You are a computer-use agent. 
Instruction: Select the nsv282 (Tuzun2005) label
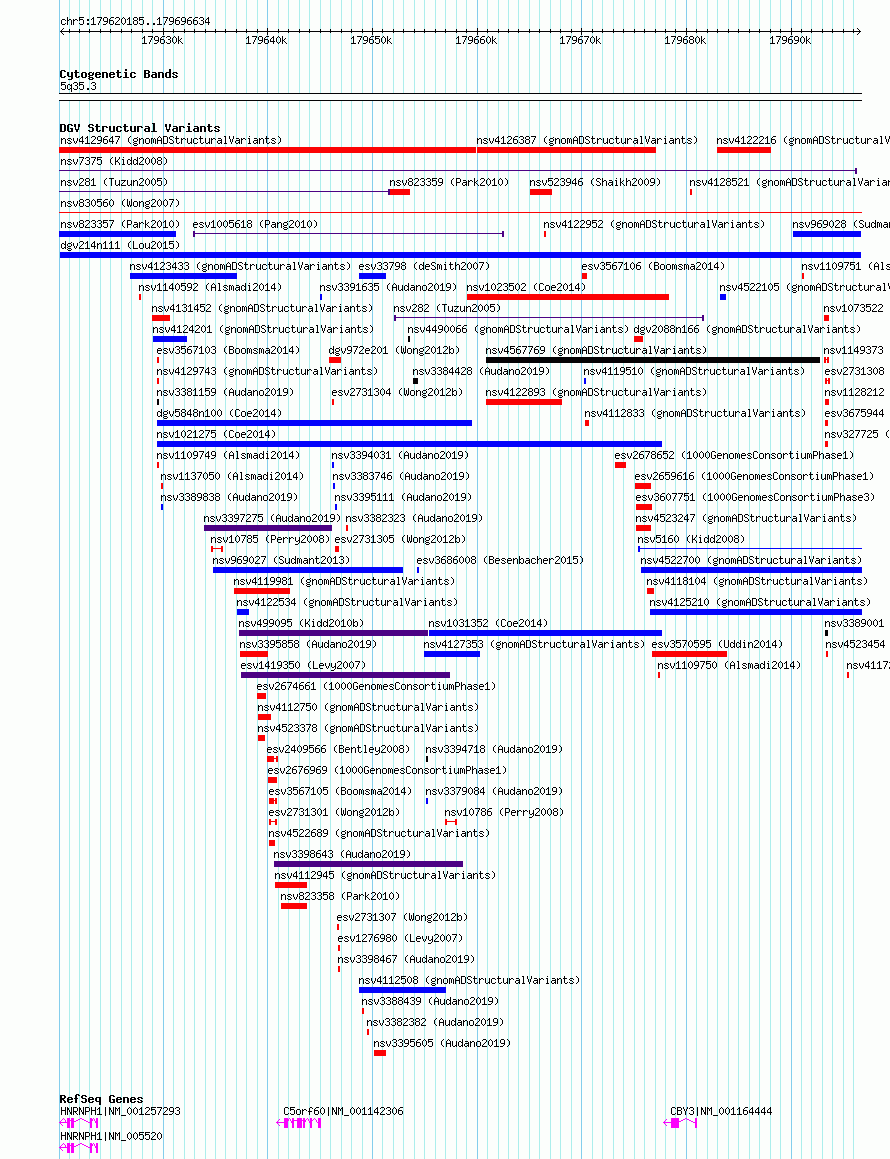click(x=447, y=309)
